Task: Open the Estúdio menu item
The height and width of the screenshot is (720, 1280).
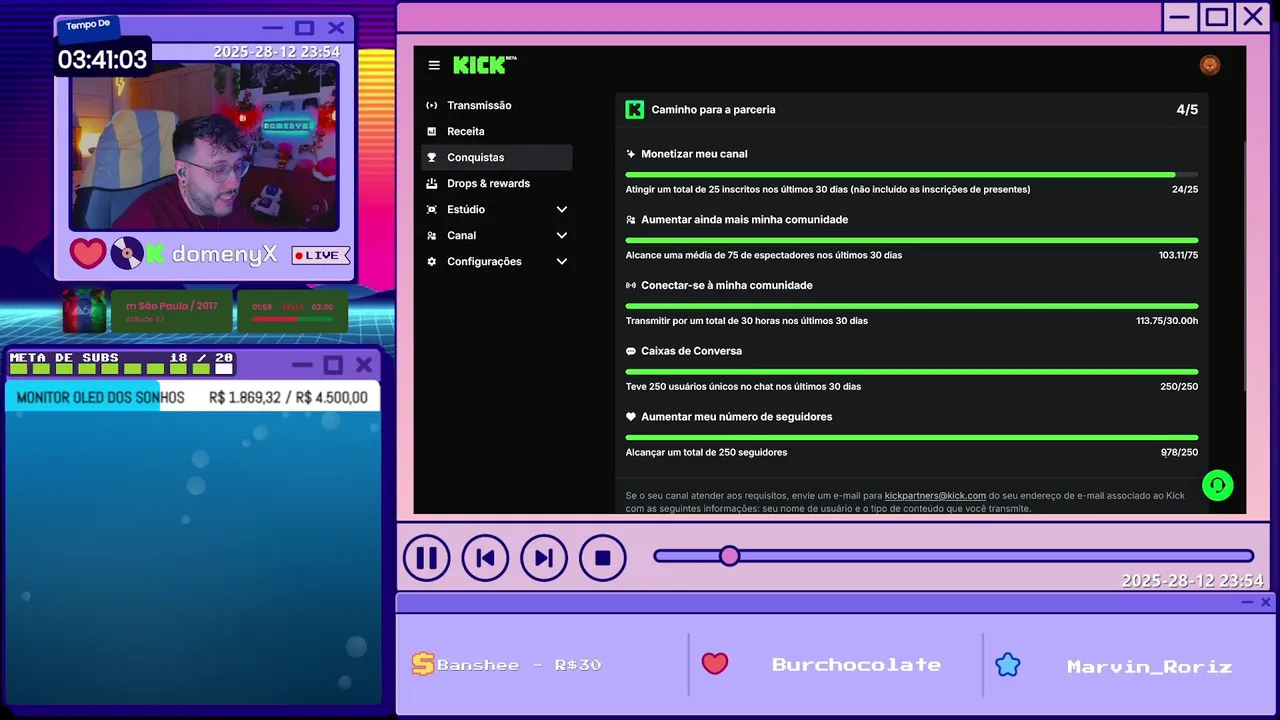Action: point(497,209)
